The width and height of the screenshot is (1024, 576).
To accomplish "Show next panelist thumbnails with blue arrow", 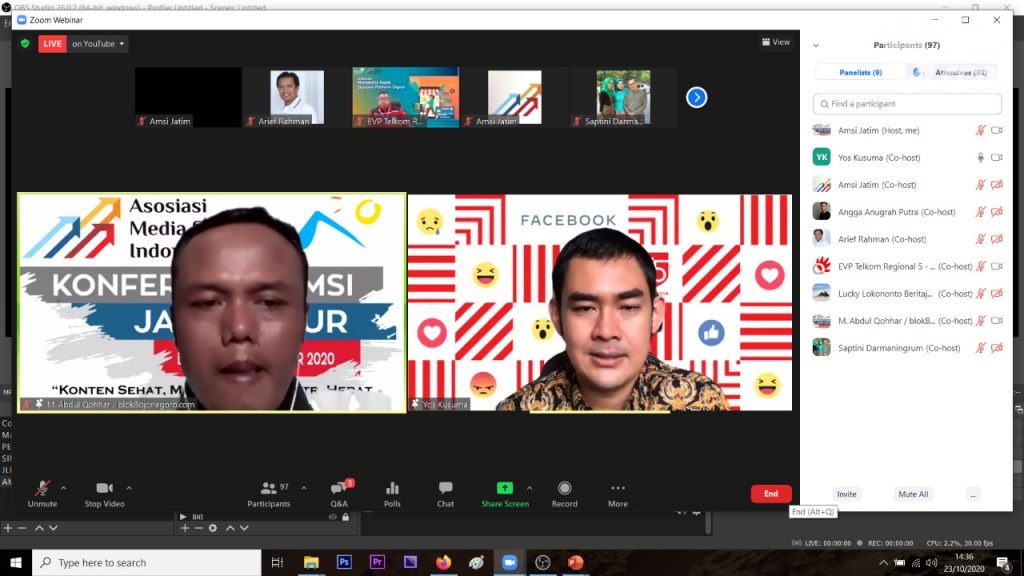I will [697, 97].
